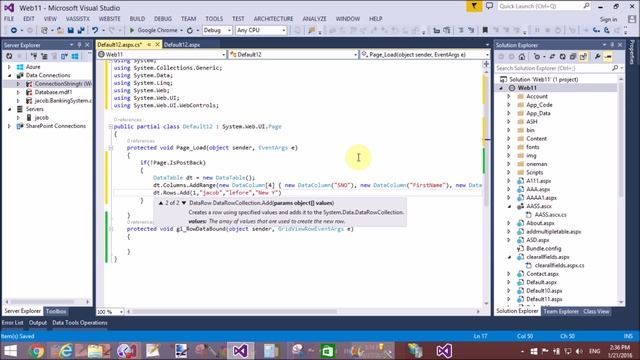Open Chrome from the taskbar

[37, 351]
